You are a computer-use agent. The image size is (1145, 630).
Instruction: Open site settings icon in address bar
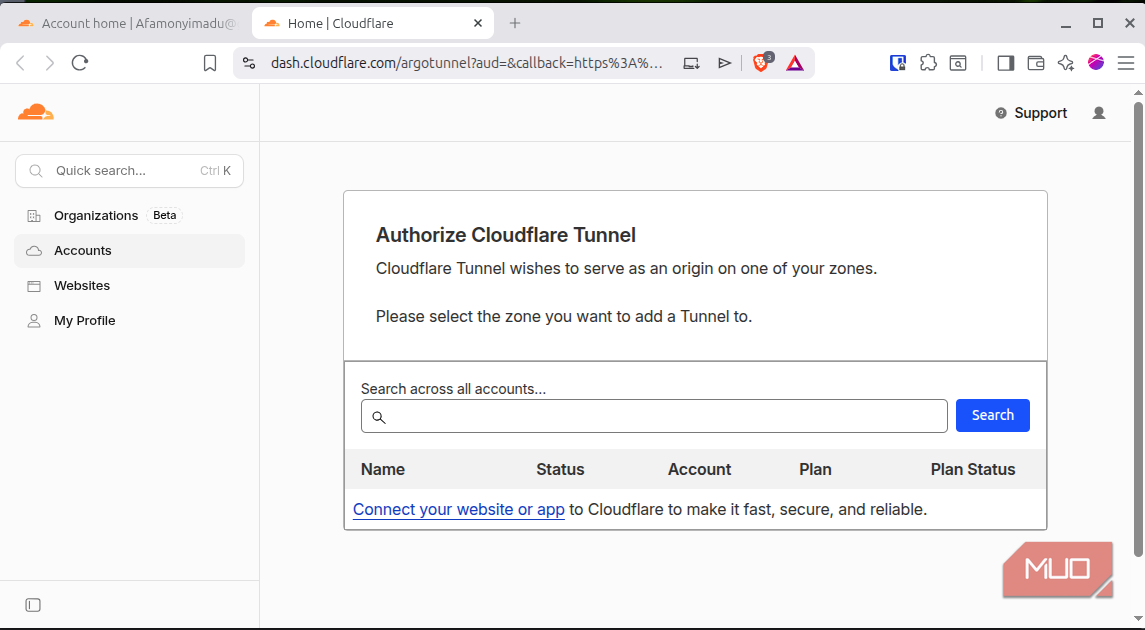249,64
